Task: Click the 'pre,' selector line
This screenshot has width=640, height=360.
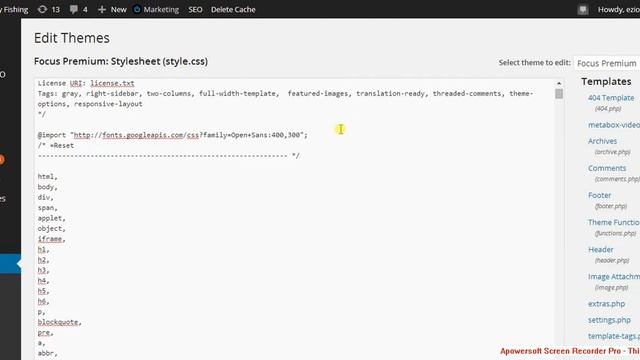Action: (x=45, y=333)
